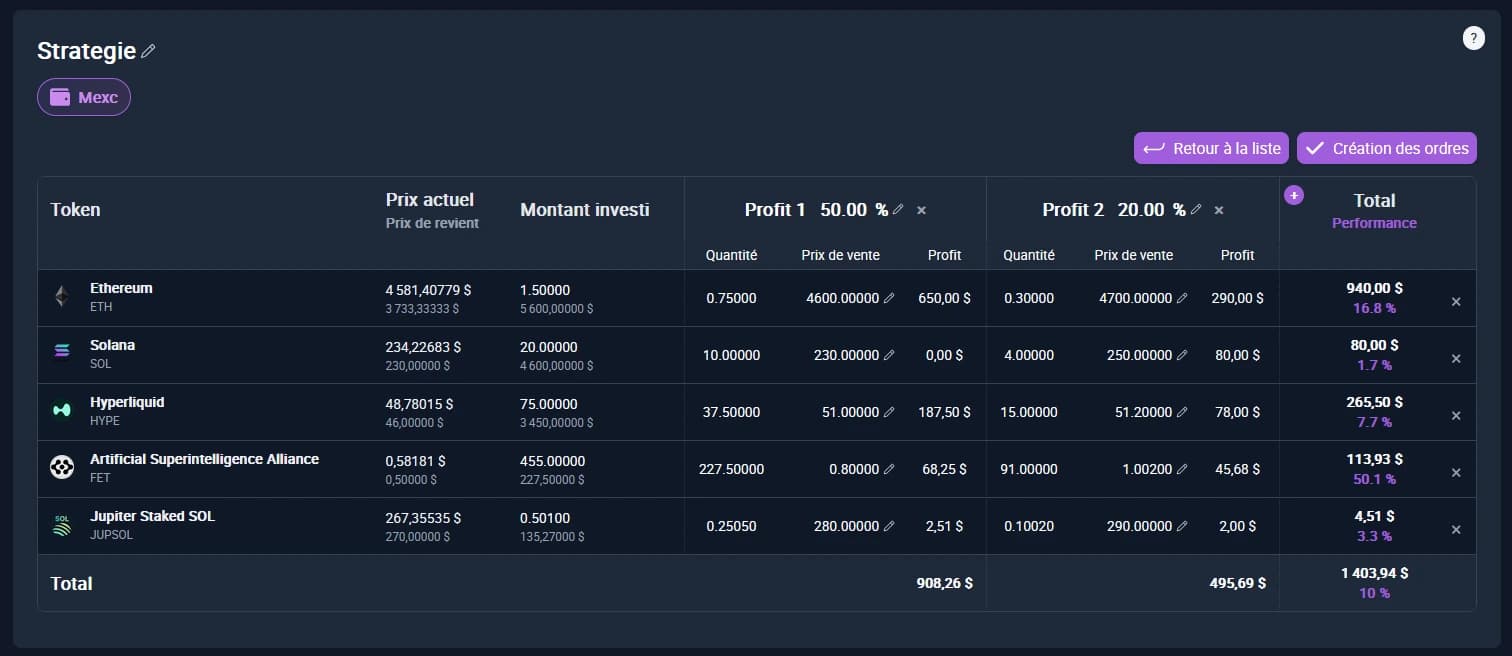Click the Création des ordres button
This screenshot has height=656, width=1512.
[x=1387, y=148]
